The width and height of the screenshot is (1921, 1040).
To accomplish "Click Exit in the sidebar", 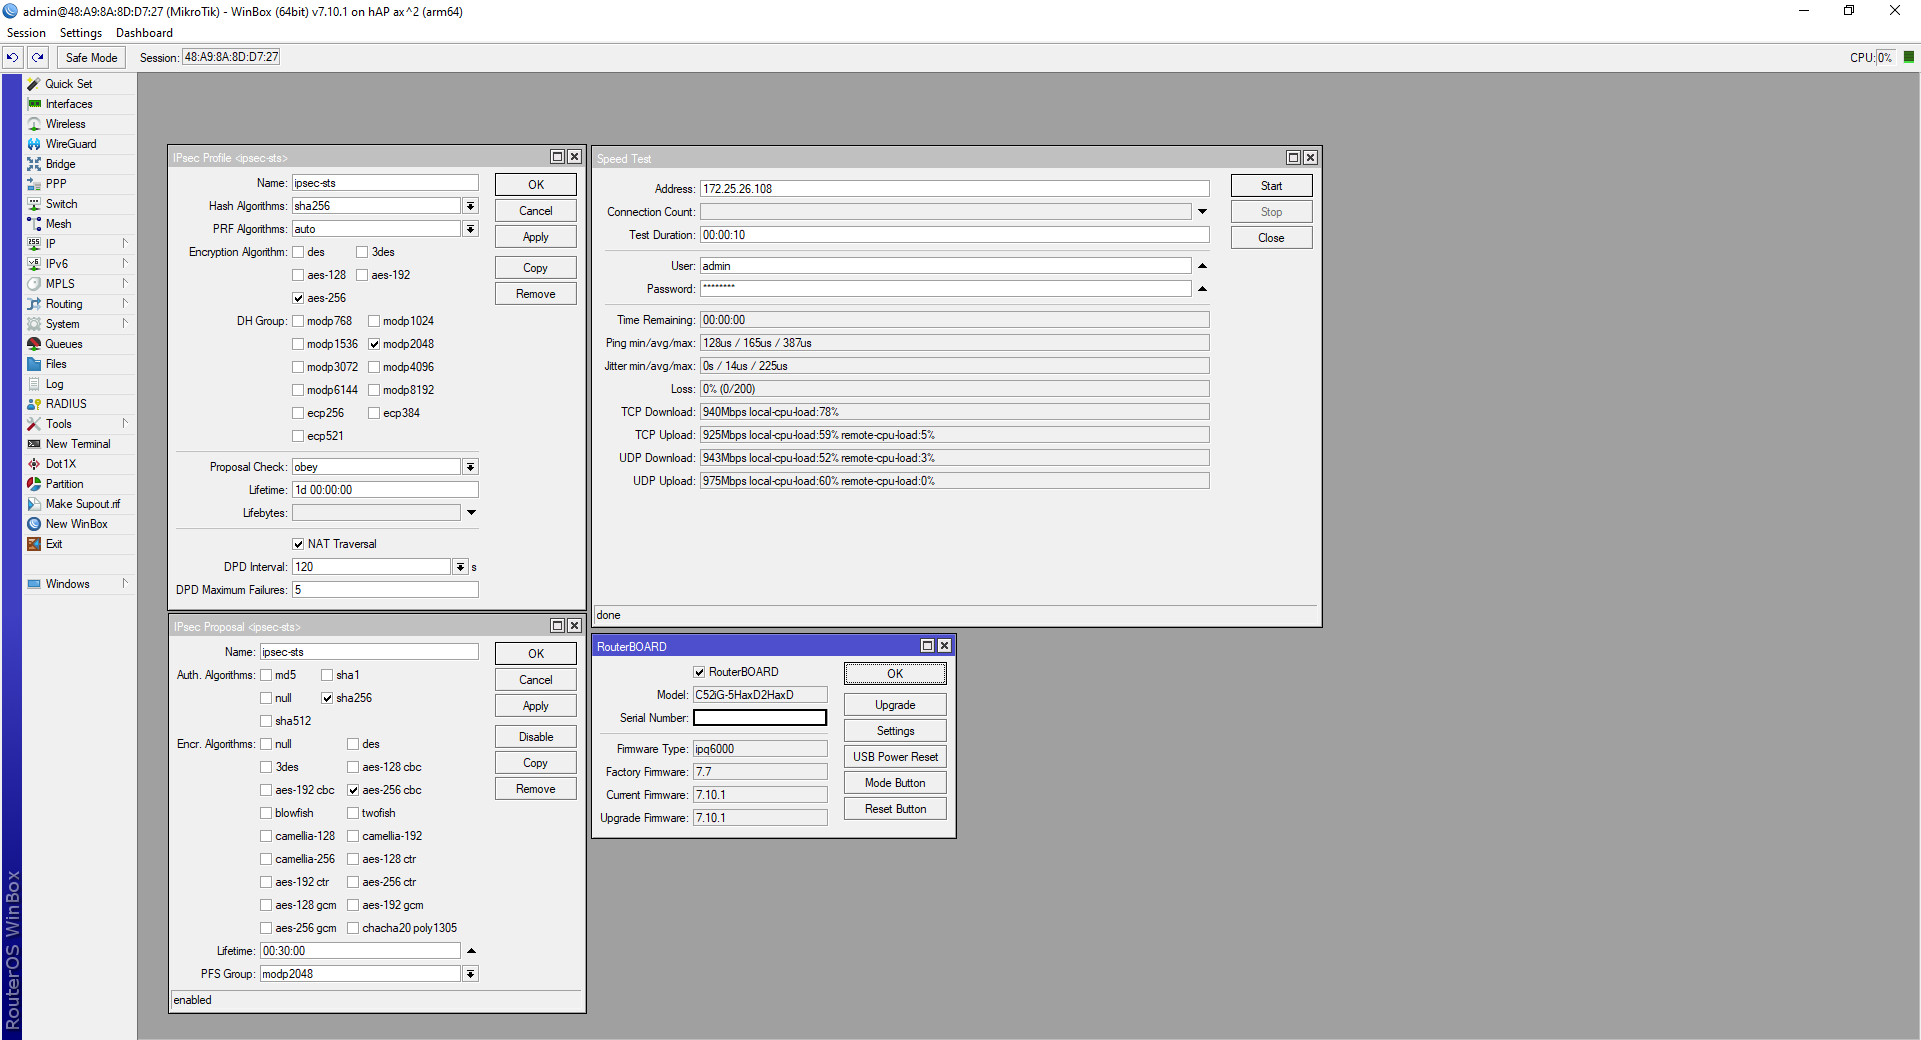I will pyautogui.click(x=54, y=544).
